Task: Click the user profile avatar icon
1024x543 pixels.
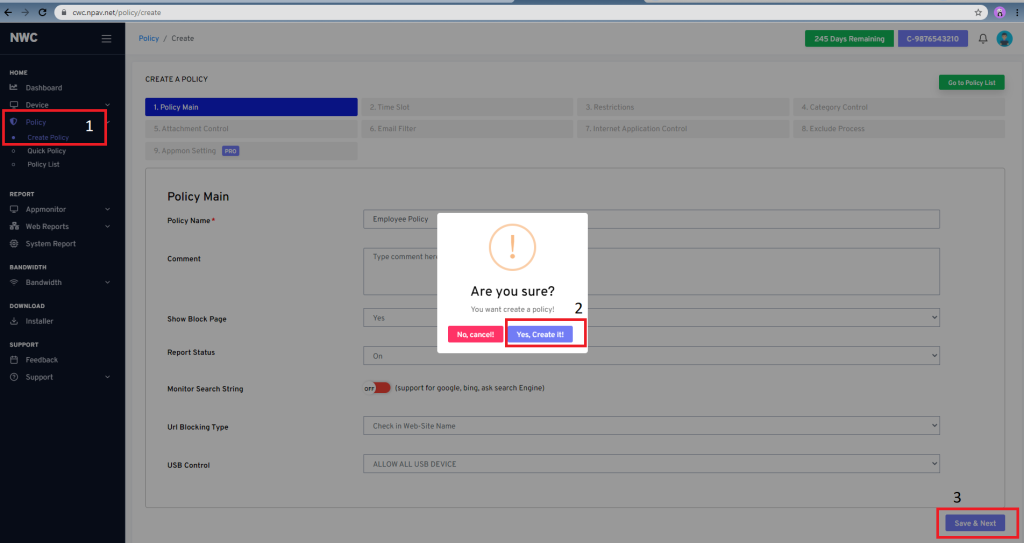Action: click(1004, 39)
